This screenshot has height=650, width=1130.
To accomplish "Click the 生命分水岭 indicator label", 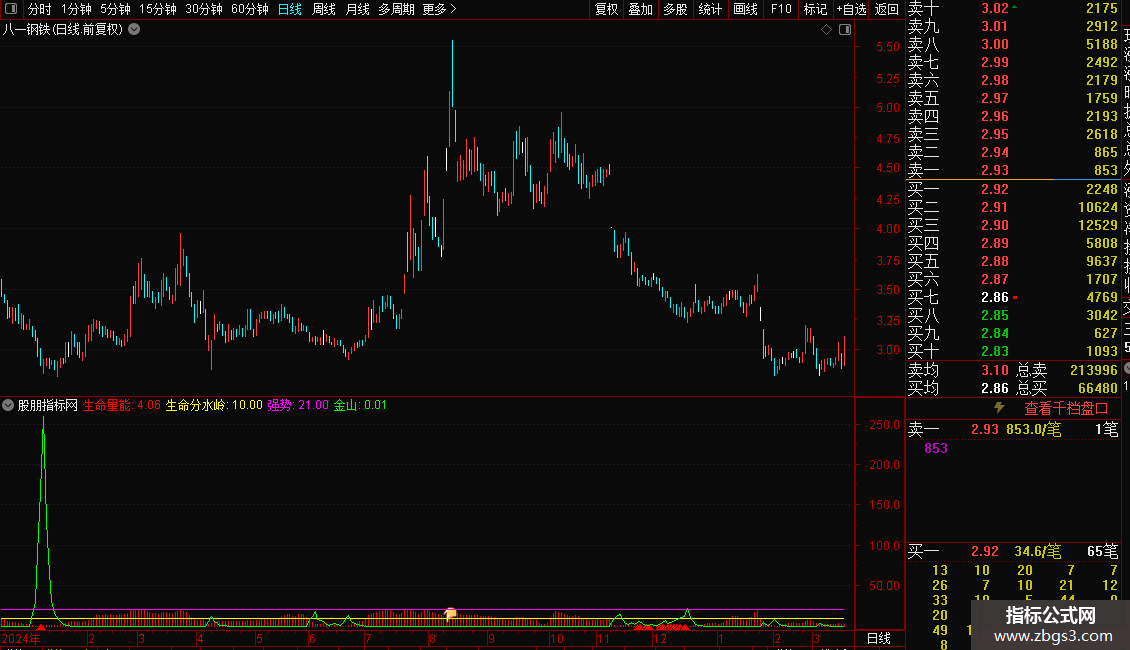I will click(214, 405).
